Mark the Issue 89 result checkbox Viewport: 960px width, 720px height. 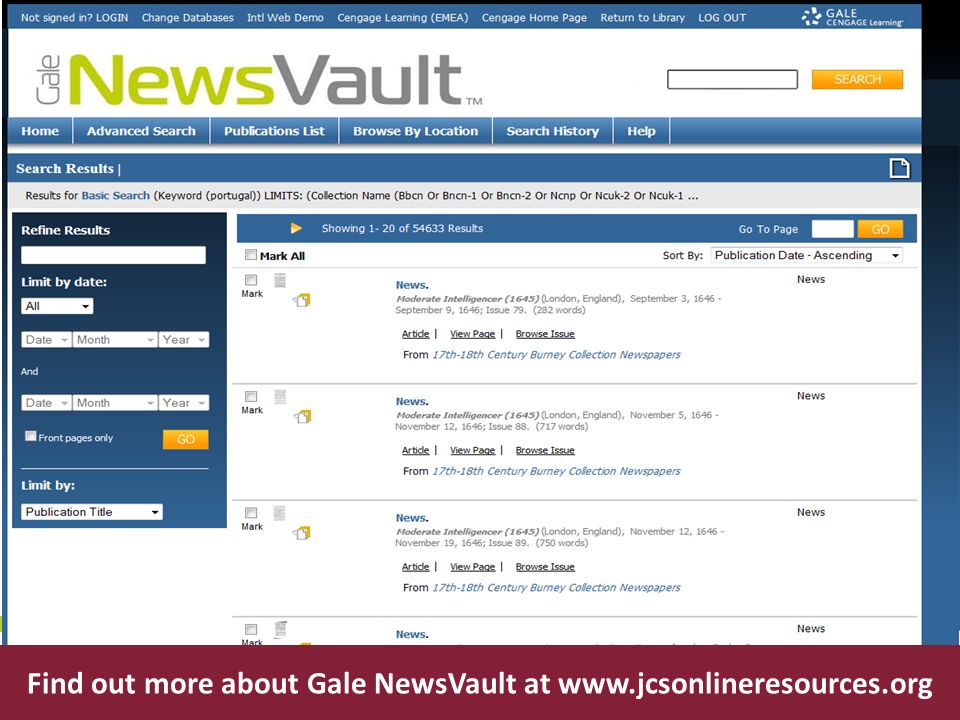(x=251, y=512)
